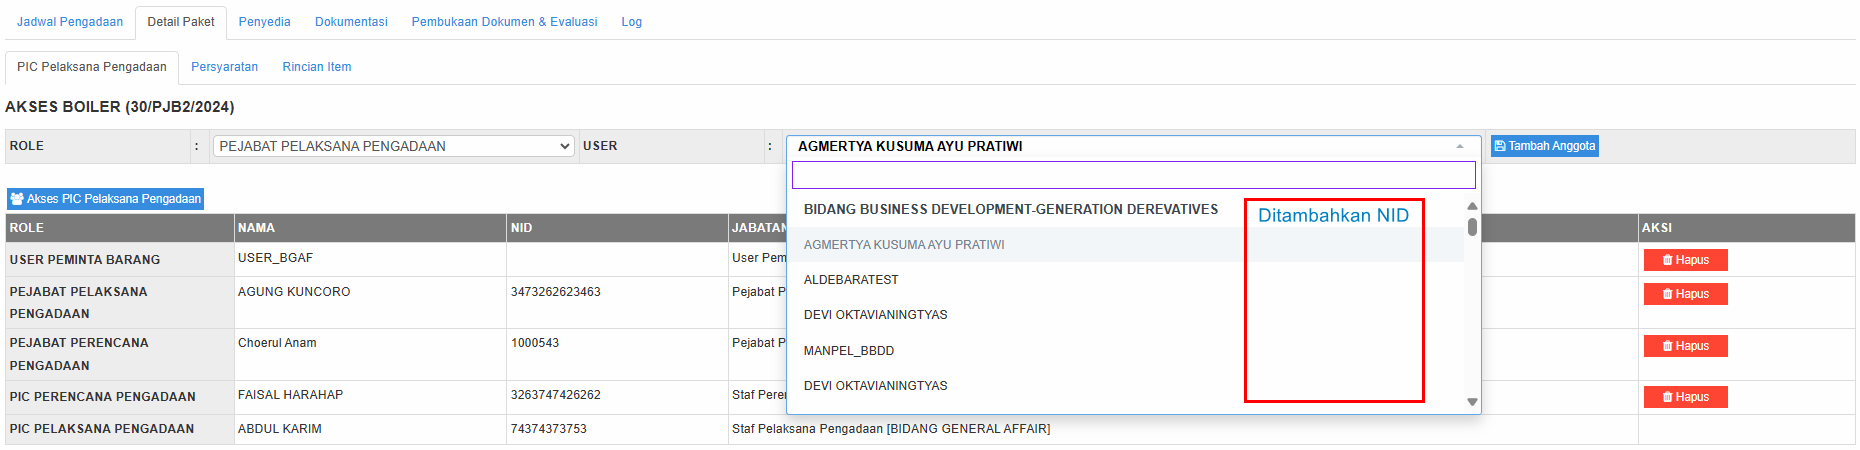Delete the USER PEMINTA BARANG row
This screenshot has height=450, width=1860.
point(1685,260)
